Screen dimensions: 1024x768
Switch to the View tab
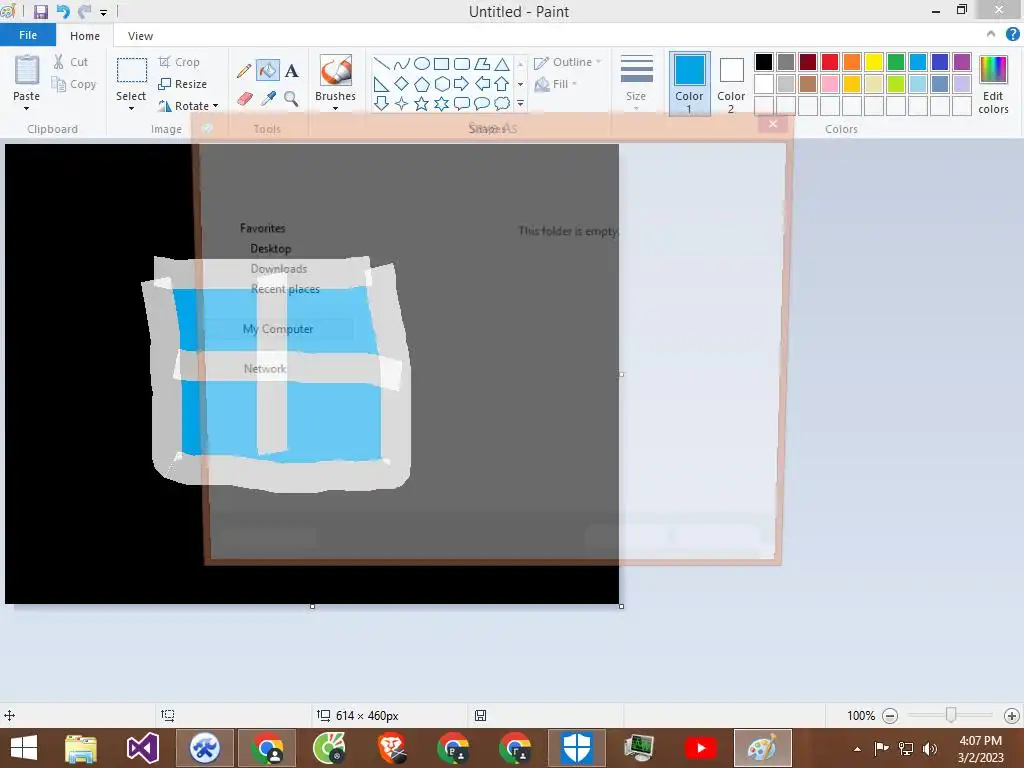[x=140, y=36]
